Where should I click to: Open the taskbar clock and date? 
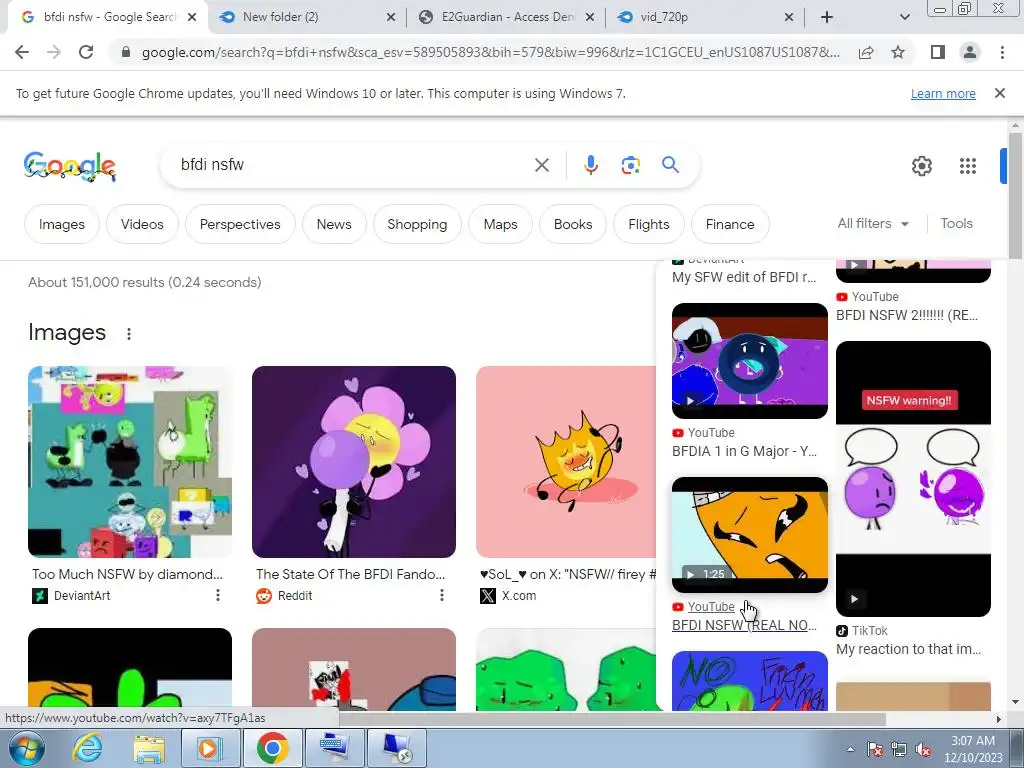tap(972, 749)
